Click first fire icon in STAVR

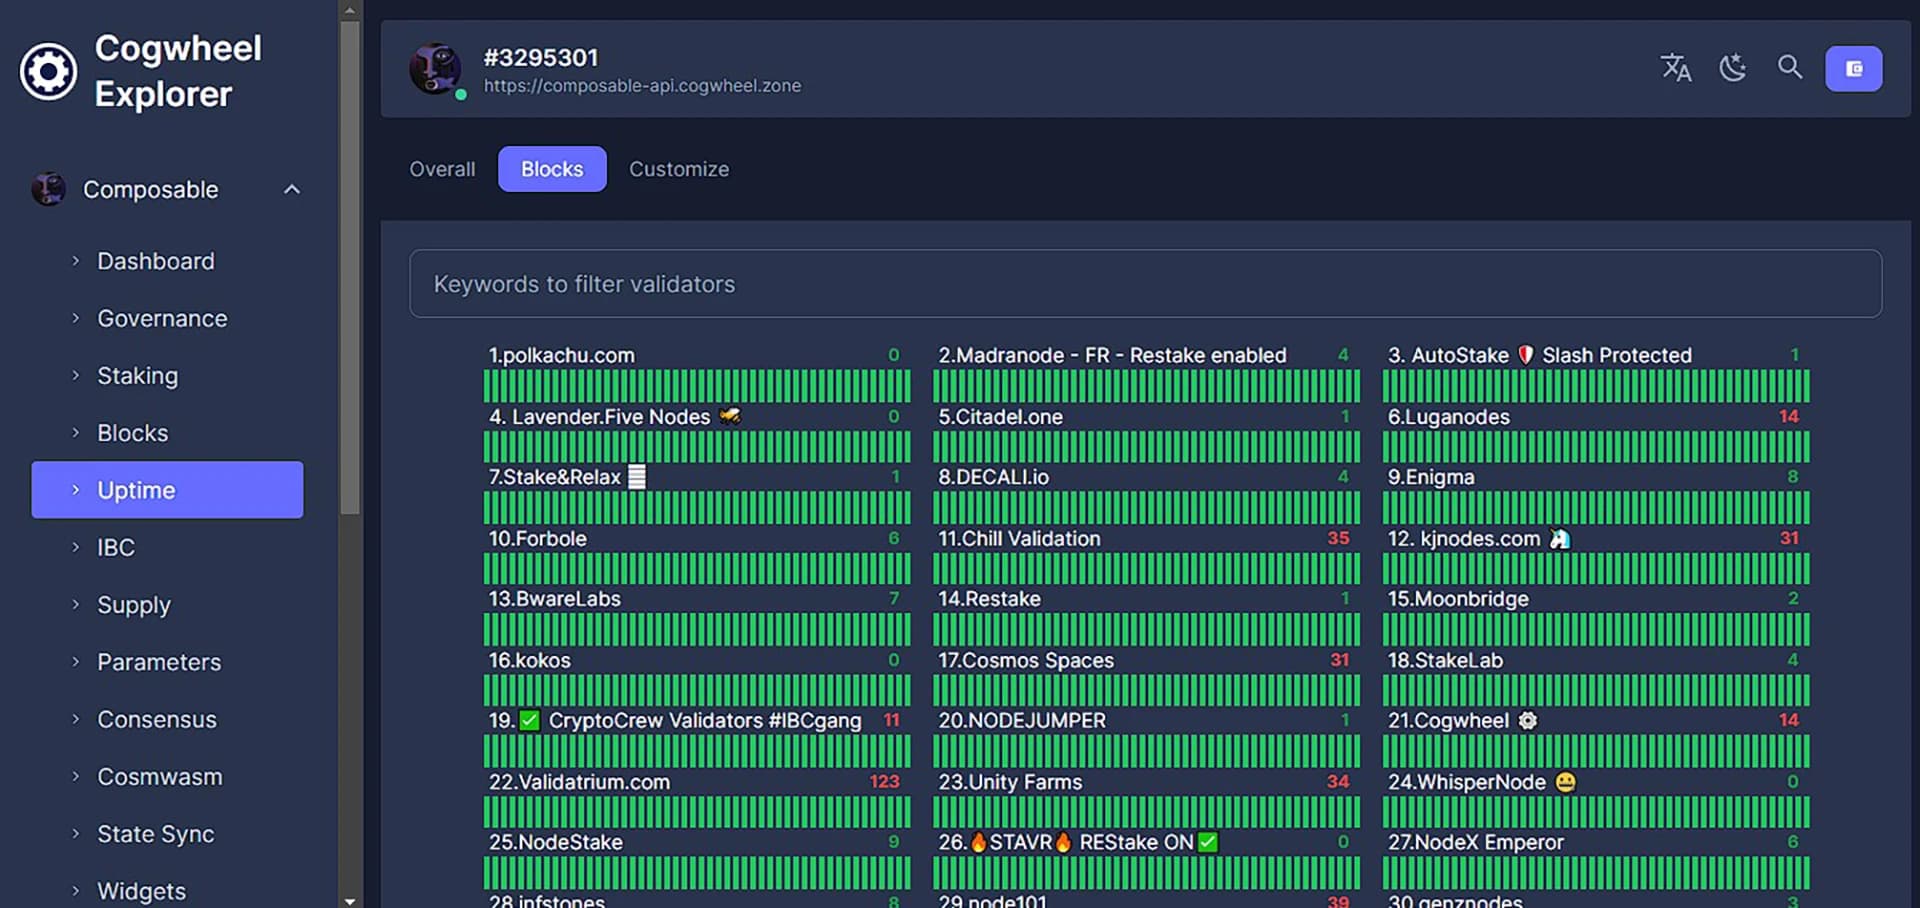(x=978, y=842)
